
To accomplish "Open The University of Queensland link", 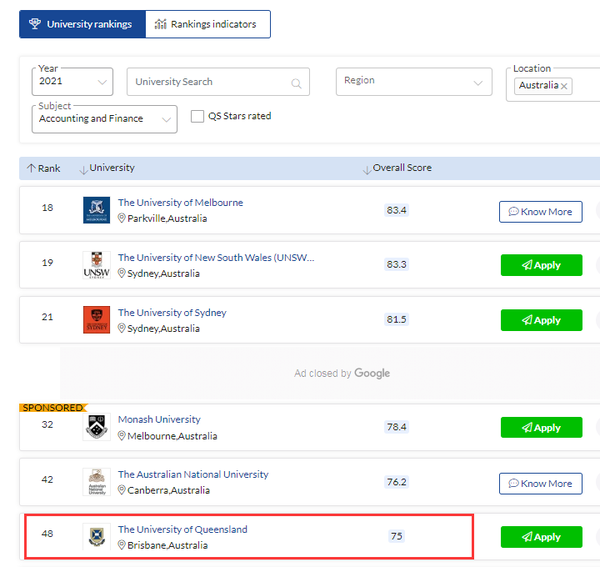I will coord(183,530).
